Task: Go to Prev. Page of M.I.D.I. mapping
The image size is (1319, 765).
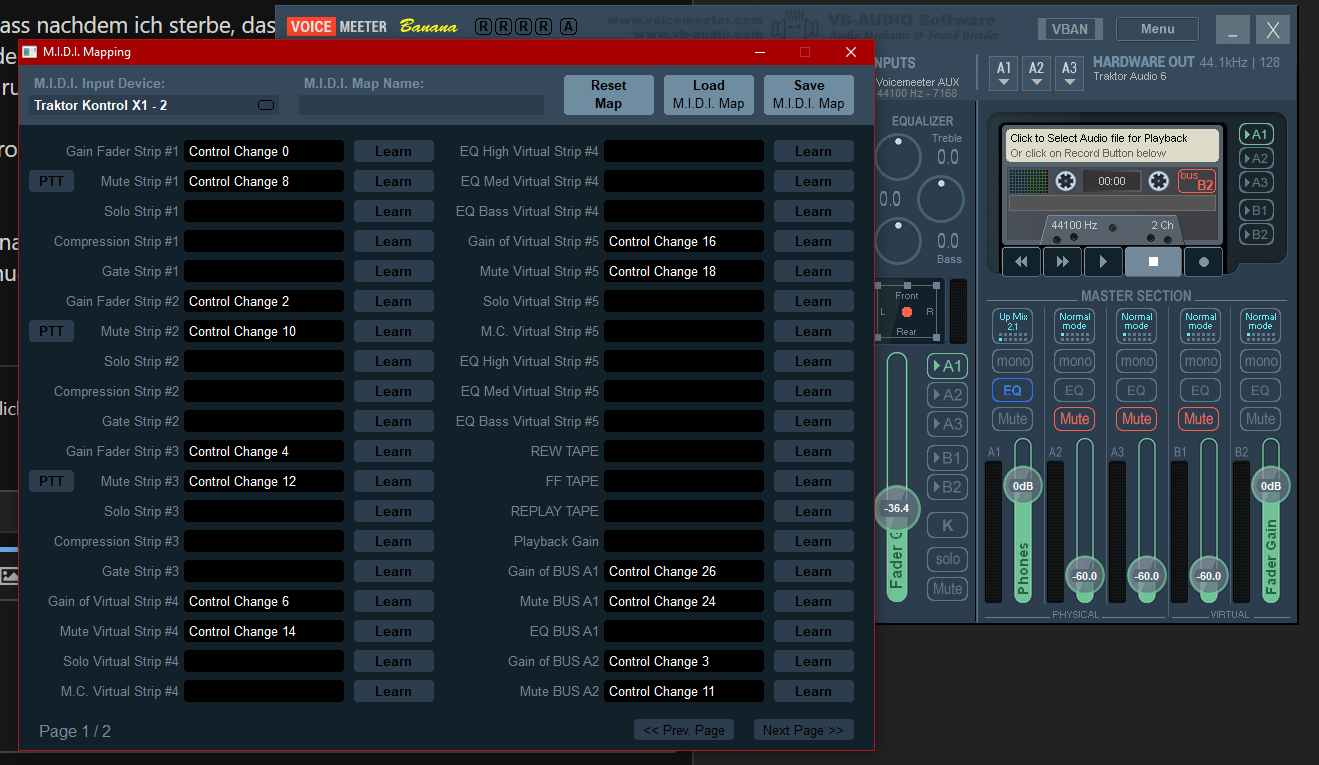Action: coord(684,730)
